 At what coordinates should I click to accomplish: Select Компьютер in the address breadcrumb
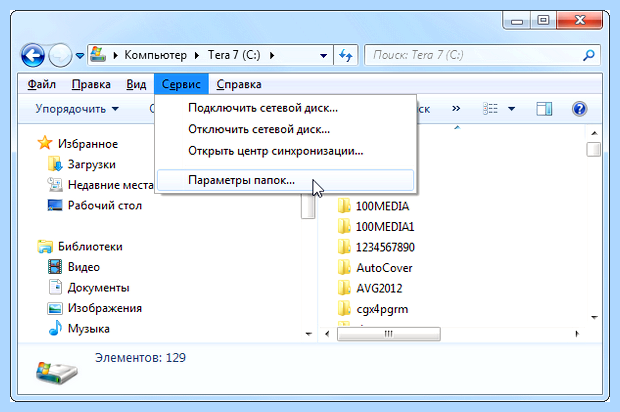pos(155,55)
